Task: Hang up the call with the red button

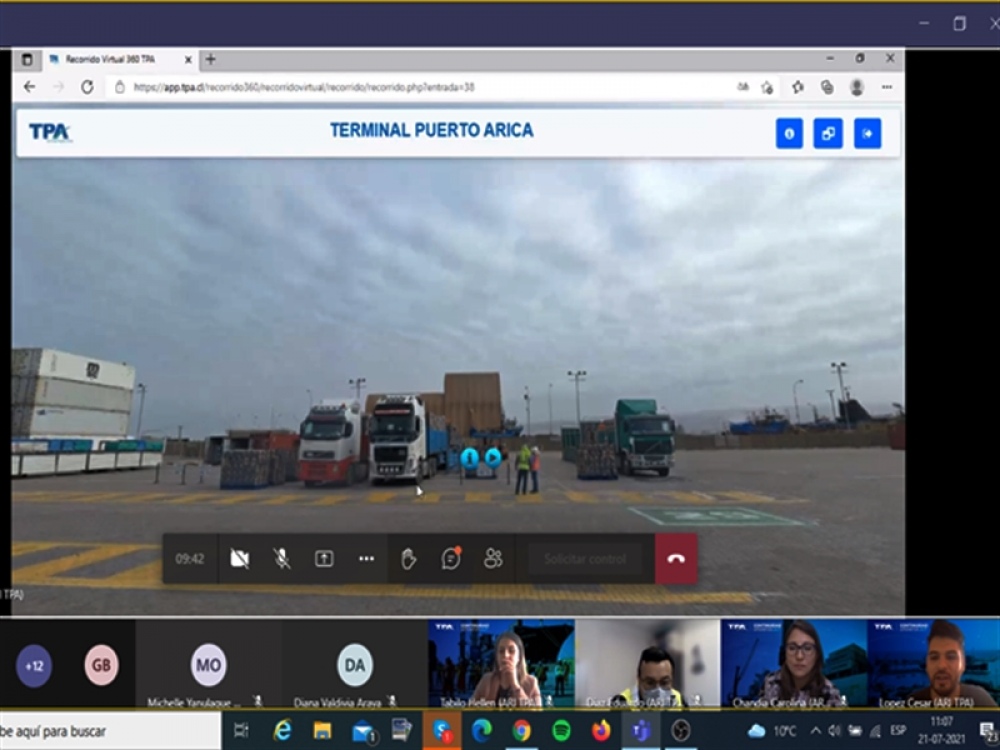Action: click(x=676, y=559)
